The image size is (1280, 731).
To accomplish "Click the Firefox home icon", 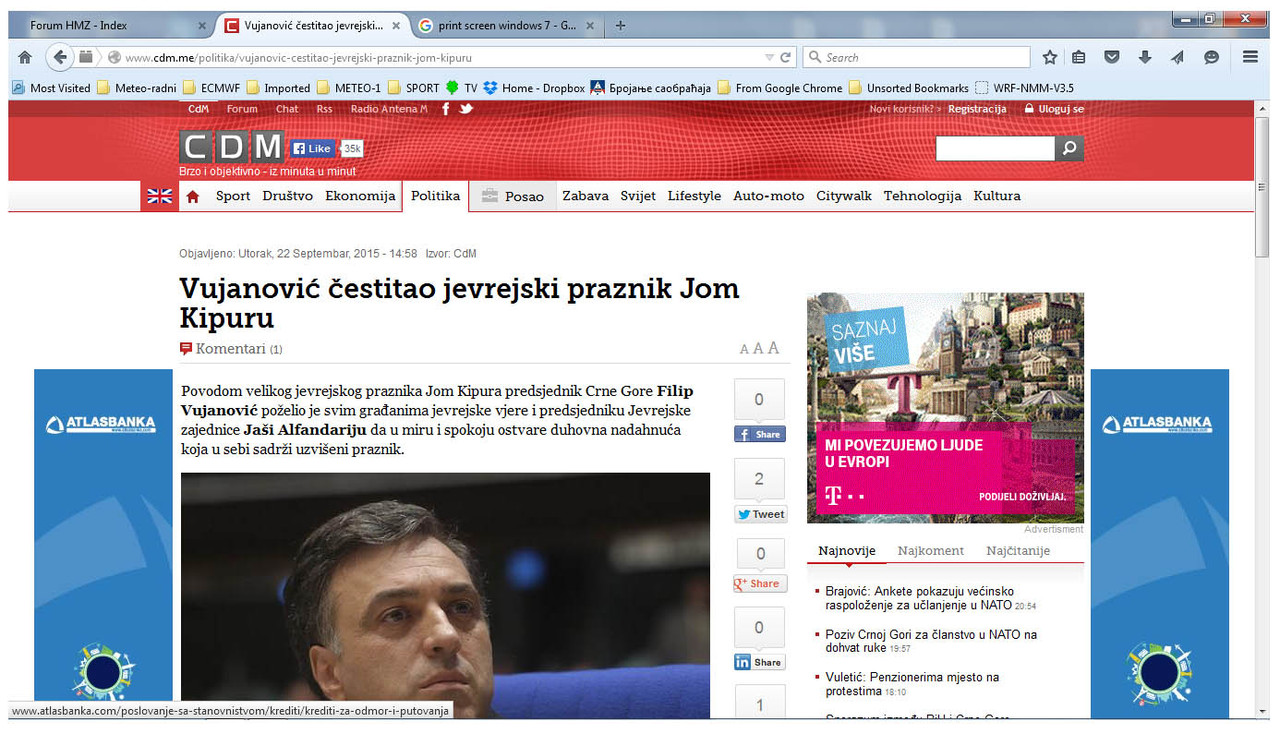I will pyautogui.click(x=25, y=57).
